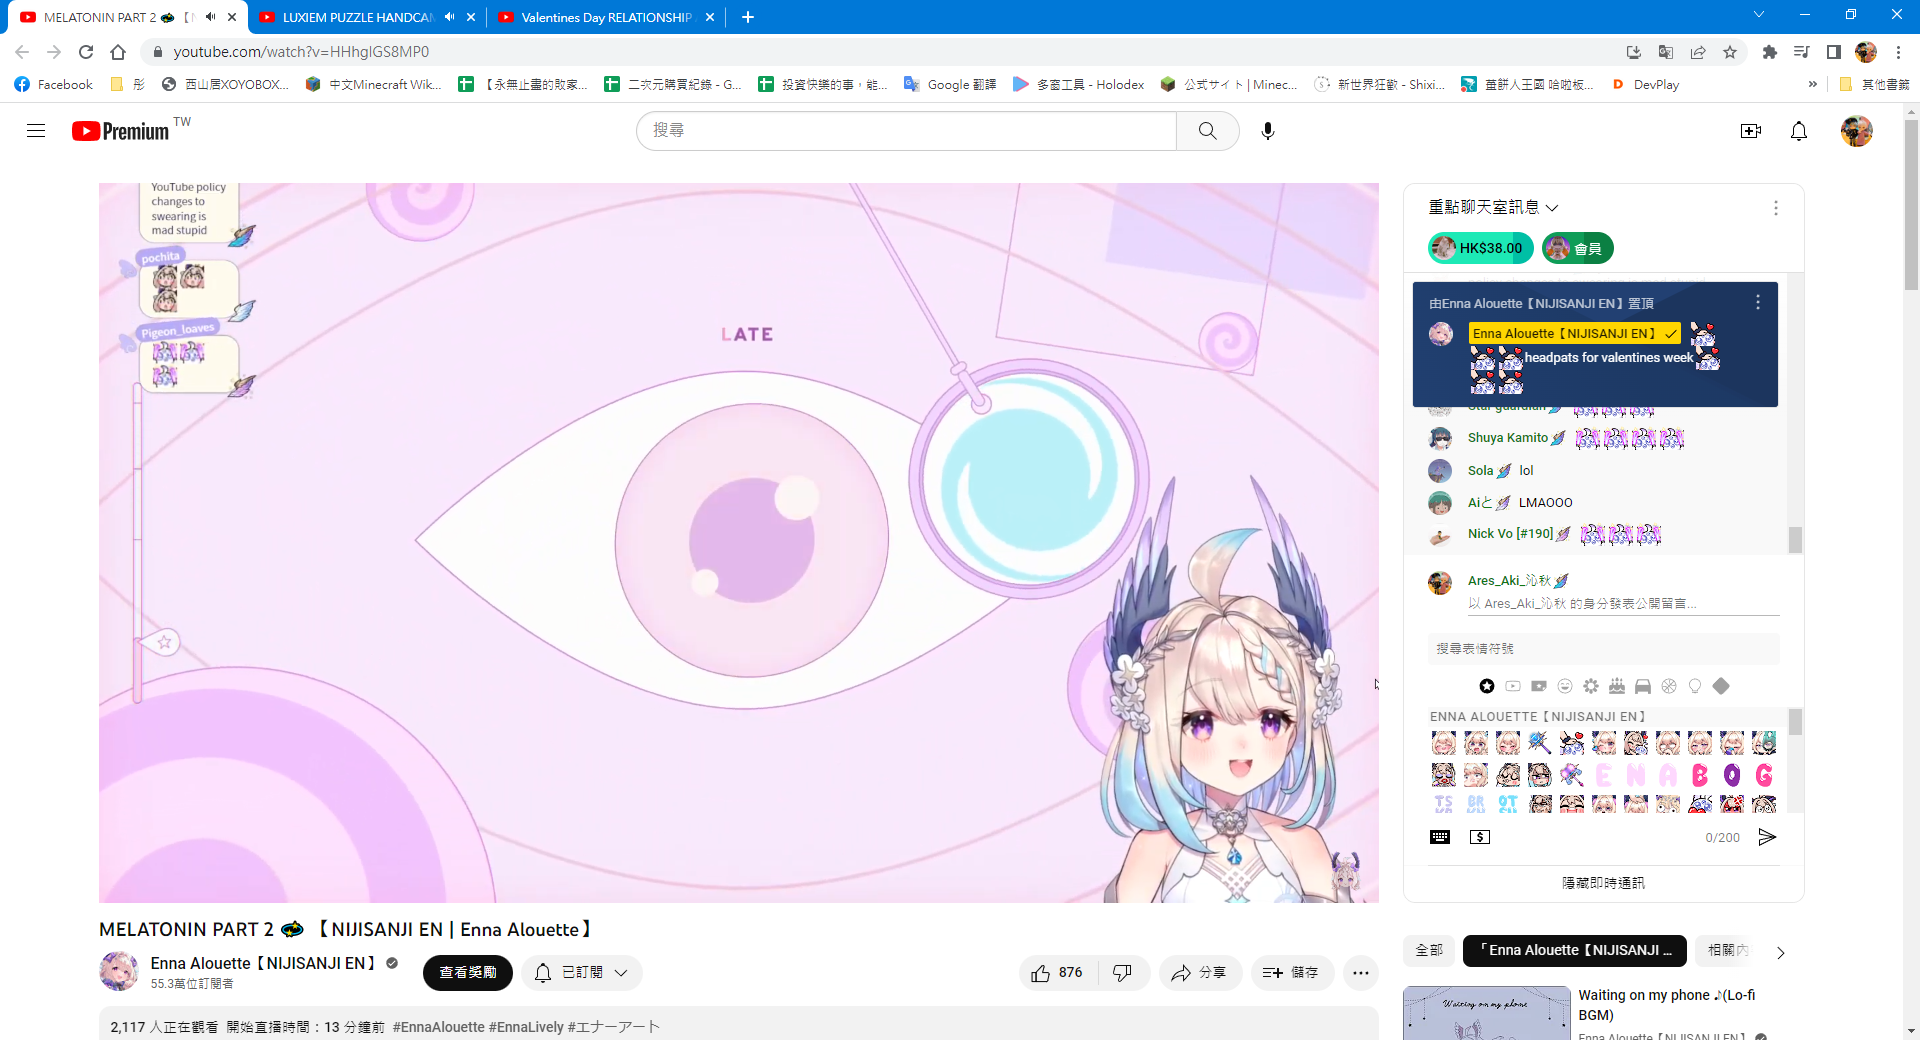Image resolution: width=1920 pixels, height=1040 pixels.
Task: Open the Create video icon
Action: click(x=1750, y=131)
